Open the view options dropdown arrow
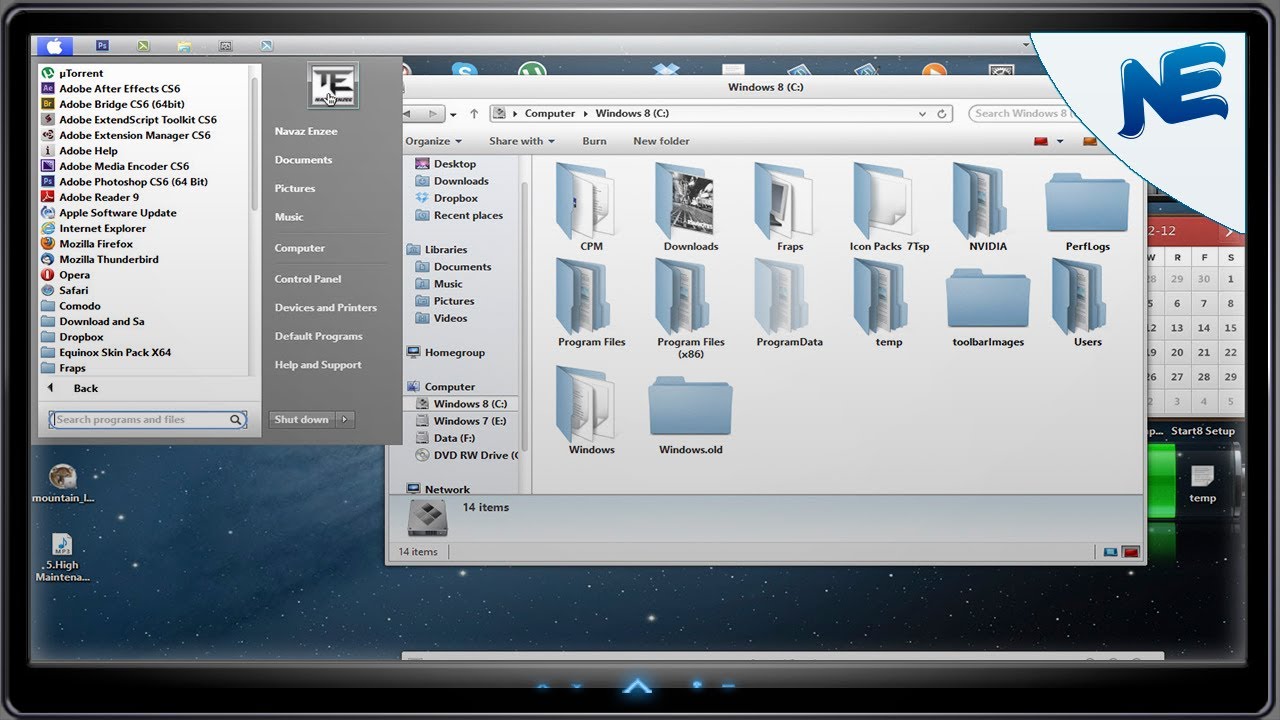Screen dimensions: 1280x720 click(x=1060, y=141)
